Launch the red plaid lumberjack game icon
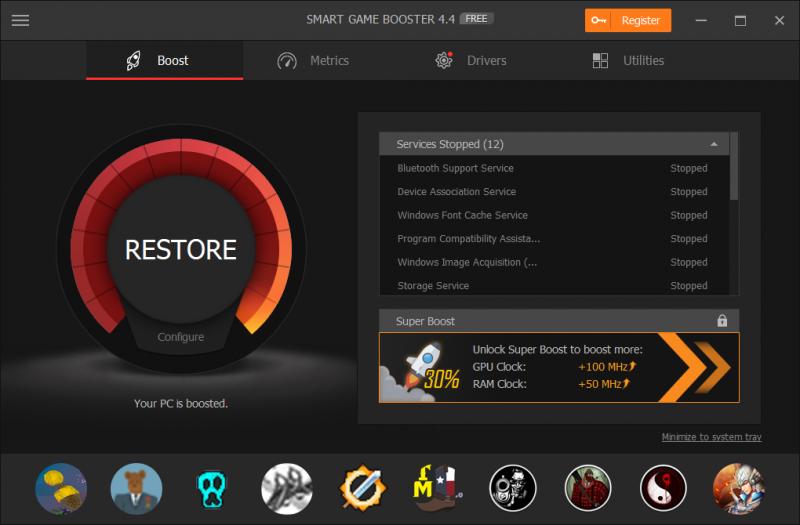 588,488
